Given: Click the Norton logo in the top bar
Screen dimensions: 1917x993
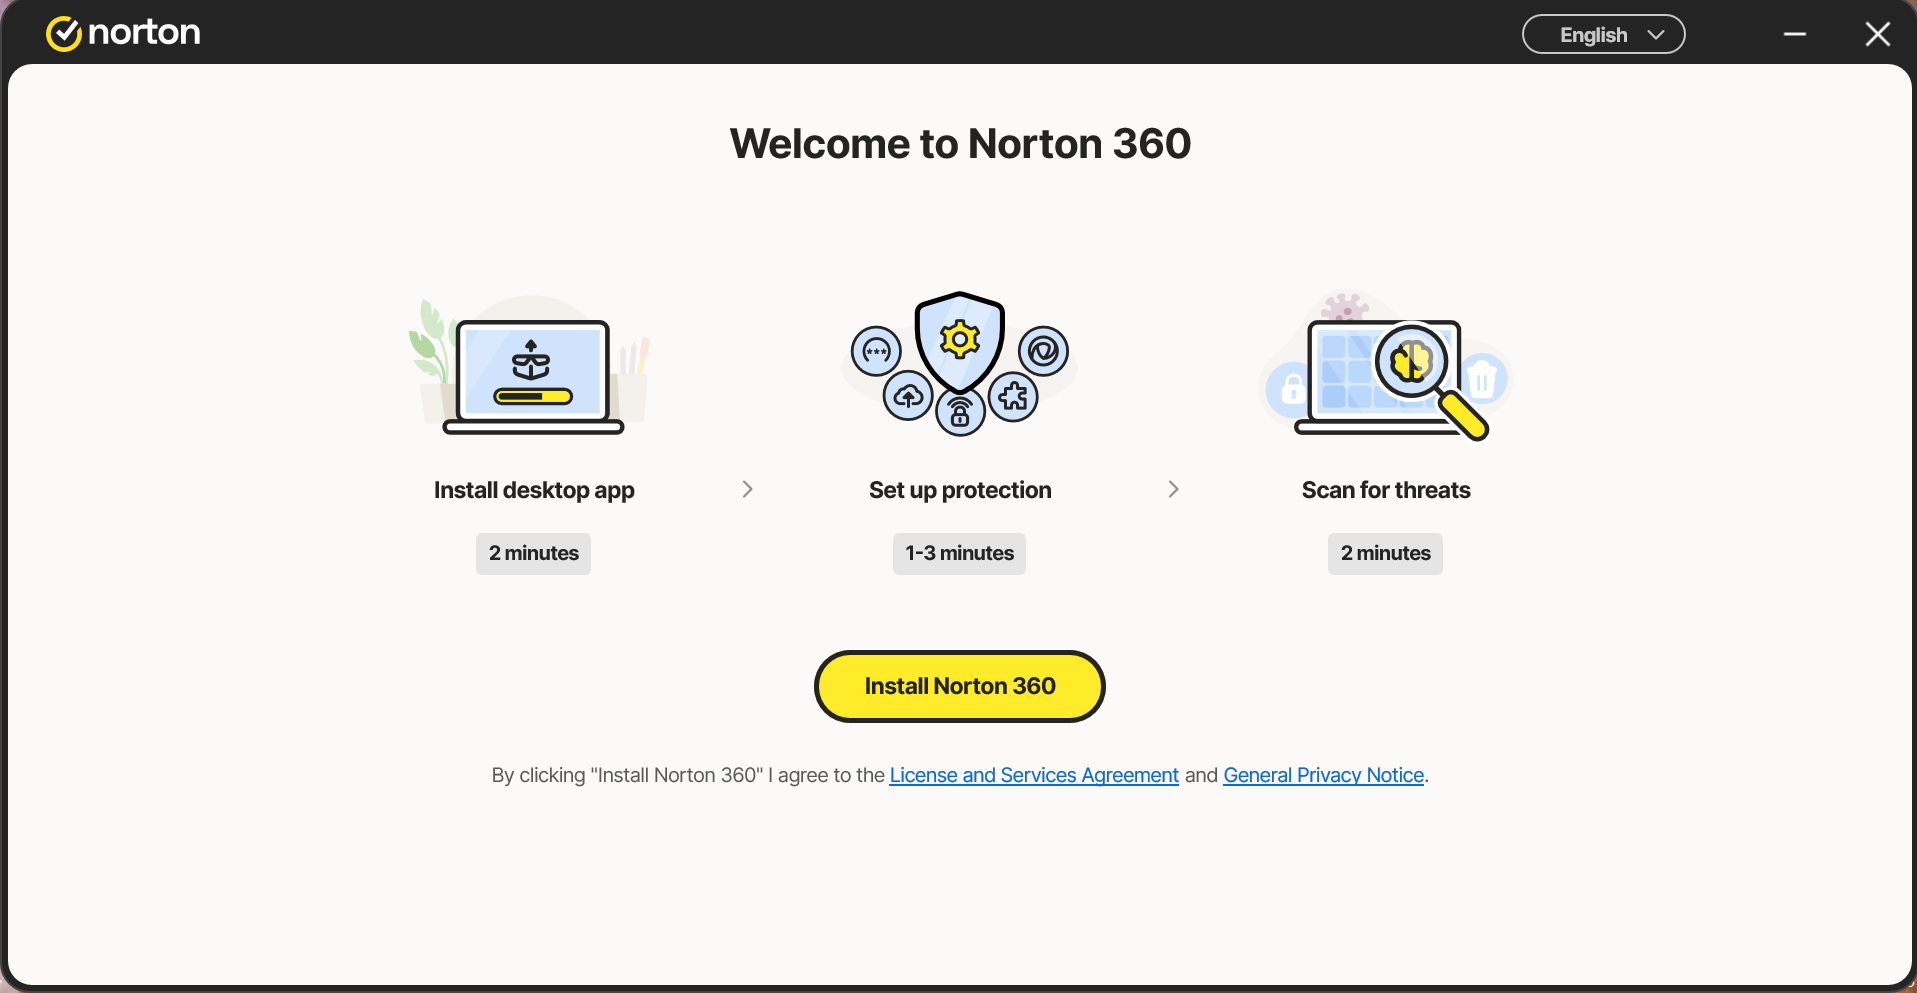Looking at the screenshot, I should (x=122, y=32).
